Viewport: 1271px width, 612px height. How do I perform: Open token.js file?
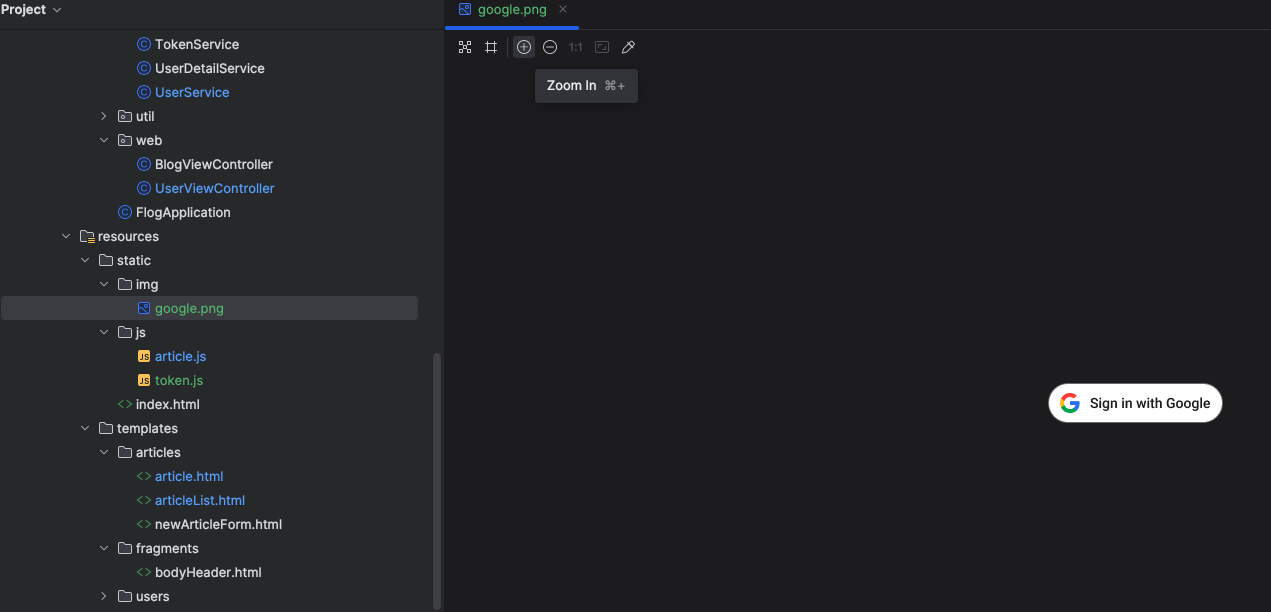tap(179, 380)
